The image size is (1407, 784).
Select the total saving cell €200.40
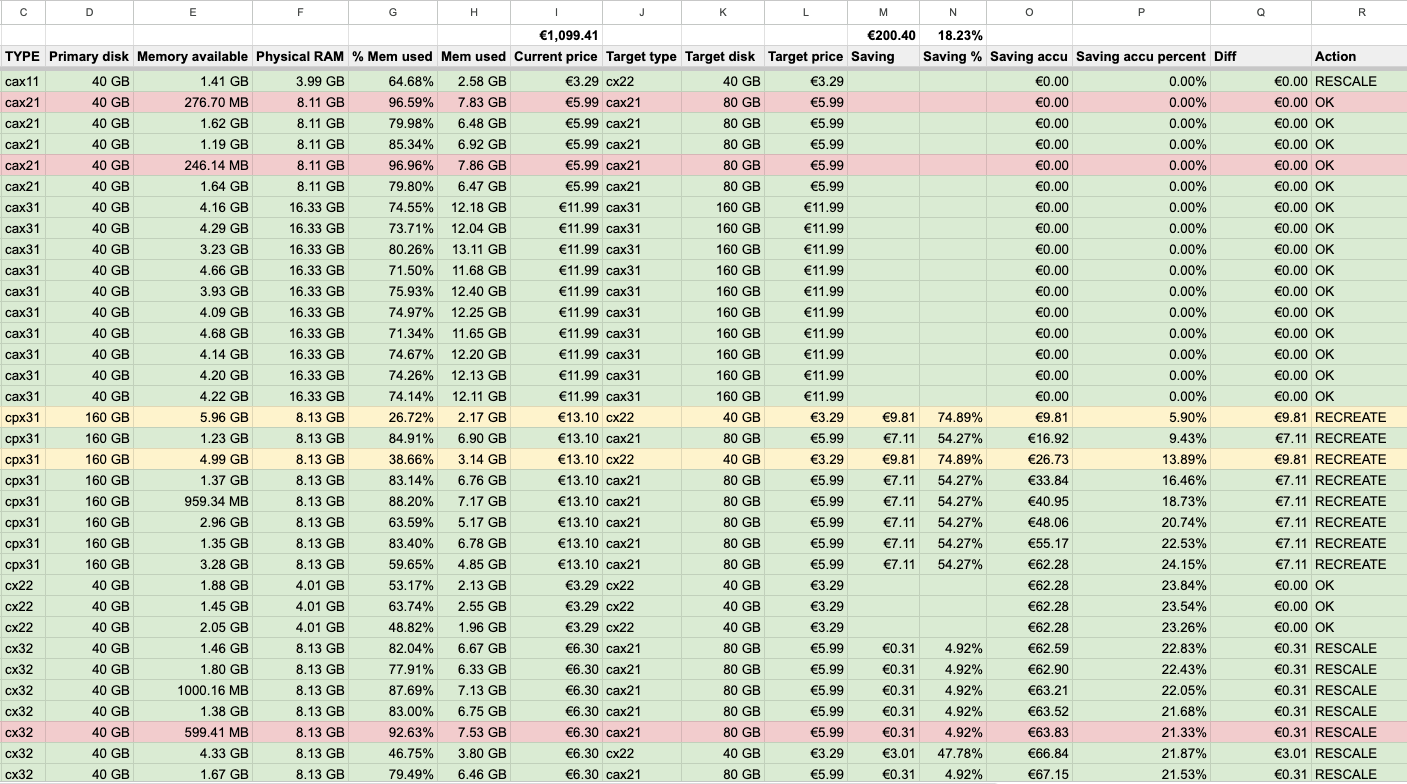pos(884,35)
